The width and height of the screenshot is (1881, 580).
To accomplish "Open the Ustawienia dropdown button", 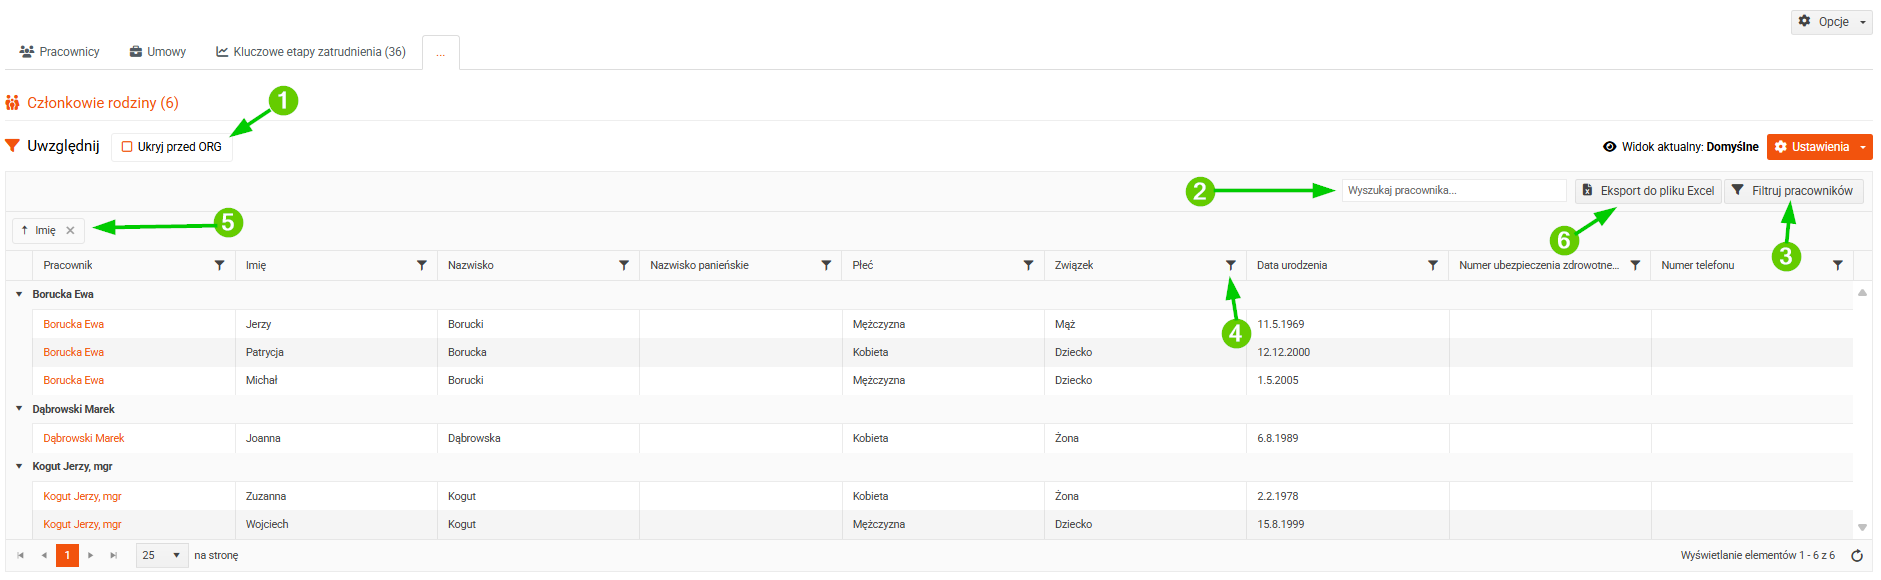I will click(1819, 147).
